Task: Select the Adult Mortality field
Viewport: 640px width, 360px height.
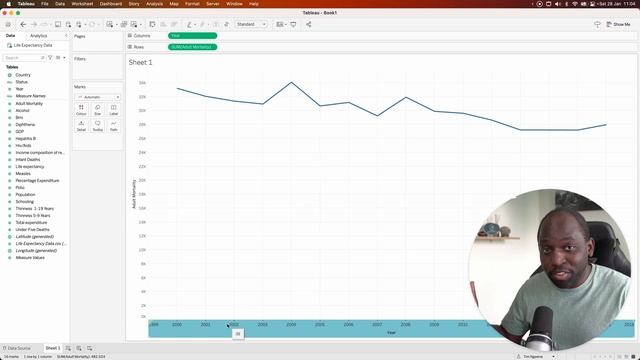Action: click(x=29, y=104)
